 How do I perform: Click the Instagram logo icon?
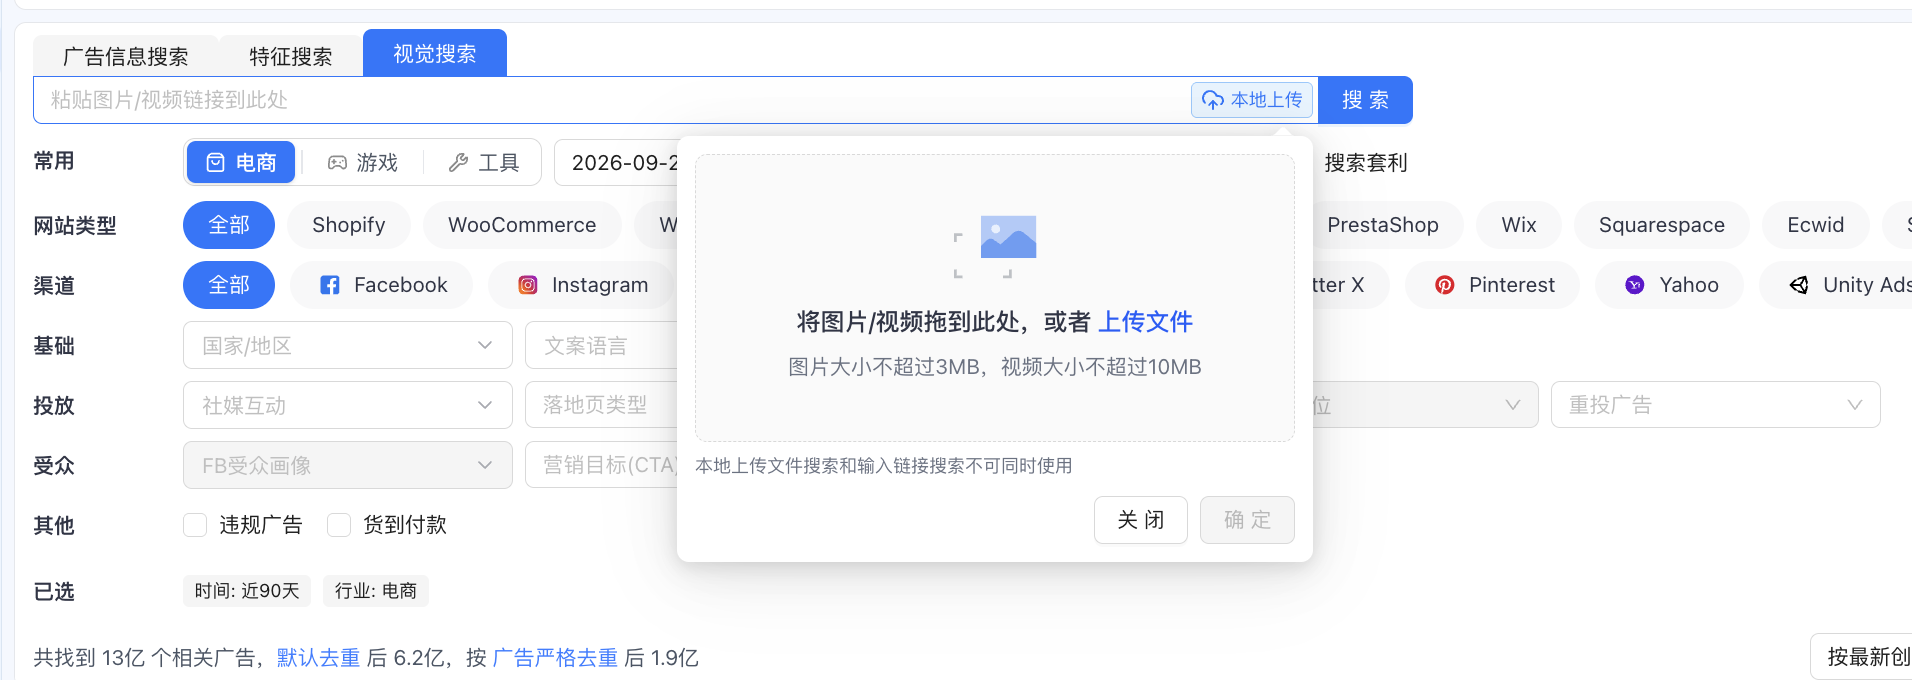click(x=528, y=285)
